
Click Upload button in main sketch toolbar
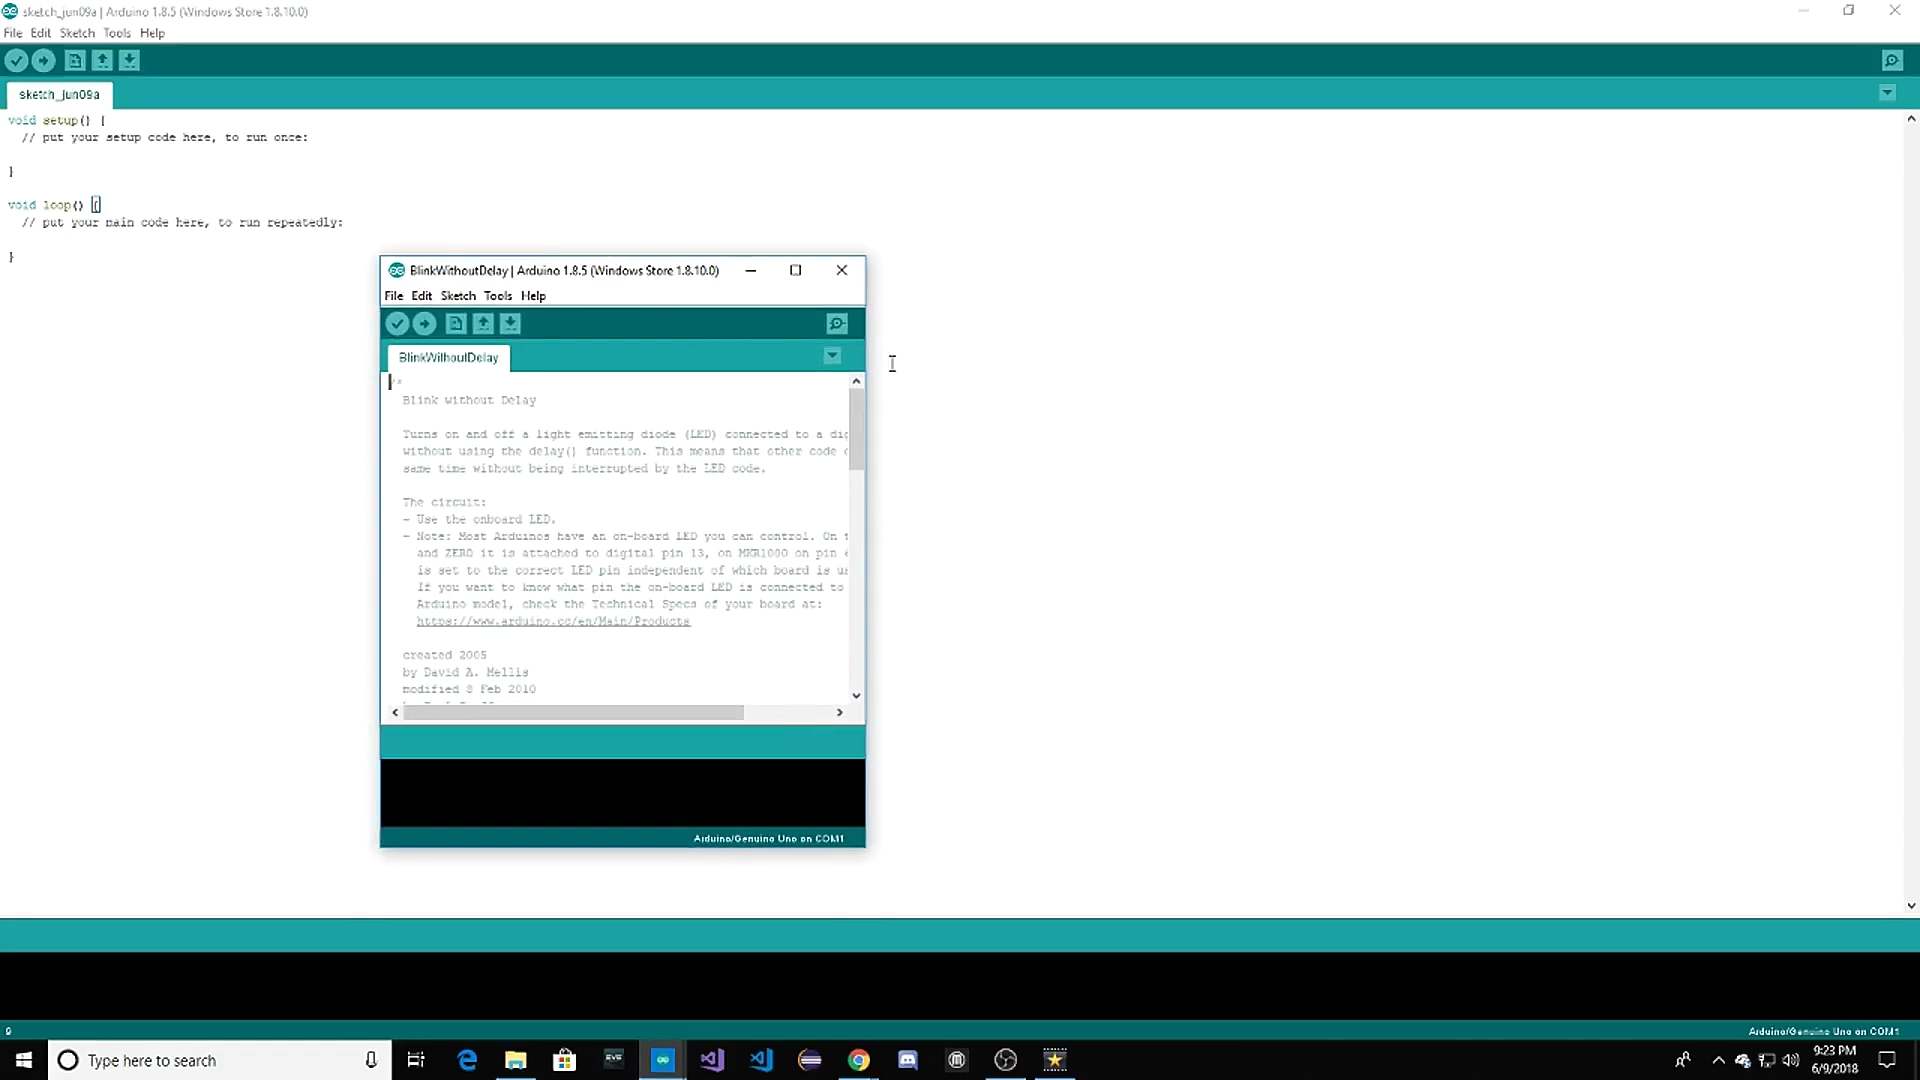pyautogui.click(x=43, y=61)
